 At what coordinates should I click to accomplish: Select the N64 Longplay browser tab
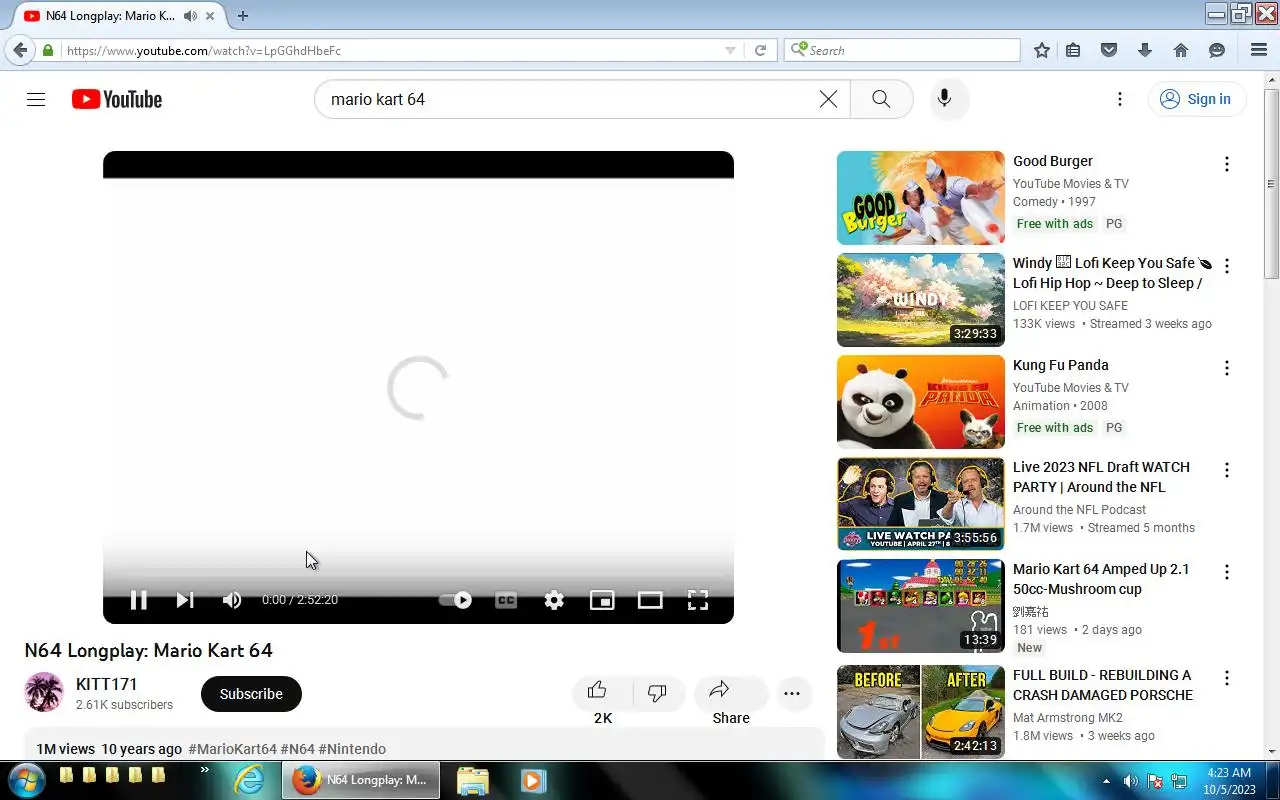pos(110,16)
